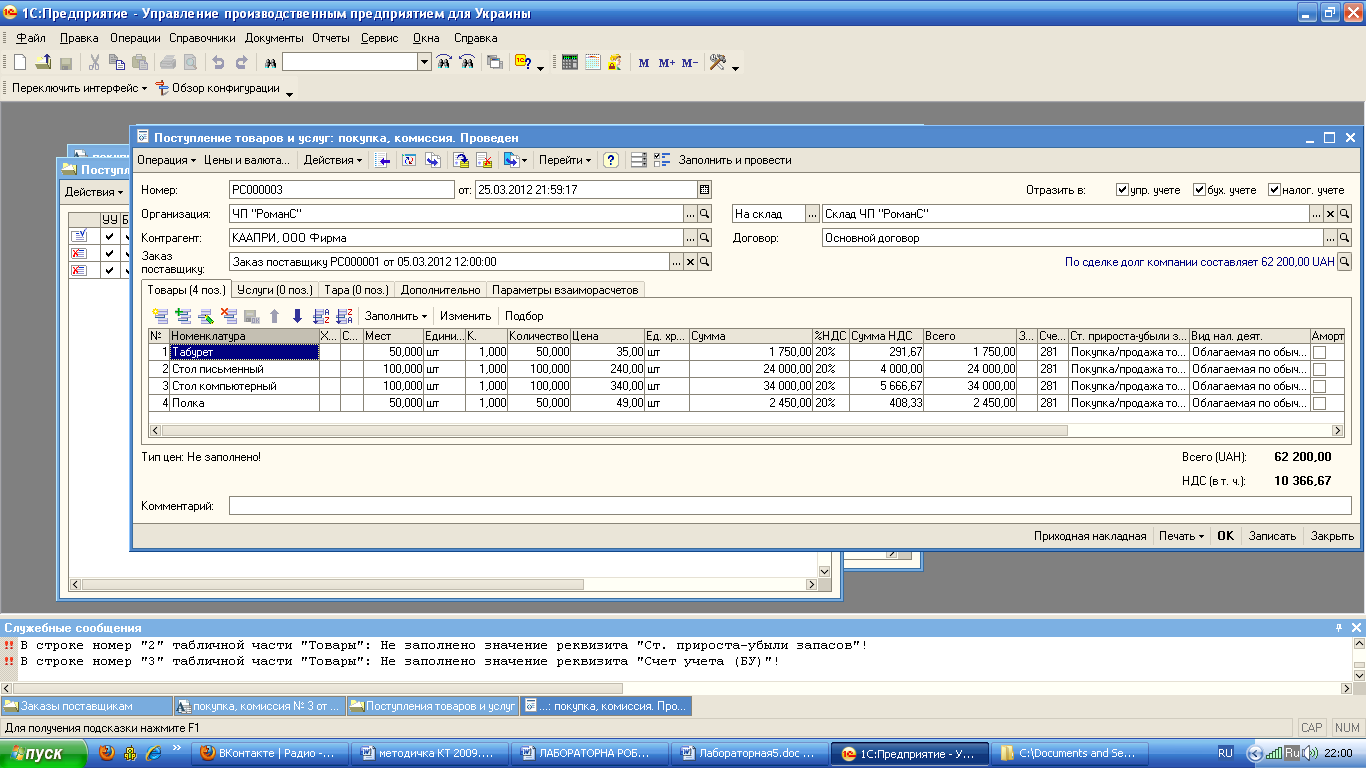Click the Комментарий input field
This screenshot has height=768, width=1366.
point(790,506)
